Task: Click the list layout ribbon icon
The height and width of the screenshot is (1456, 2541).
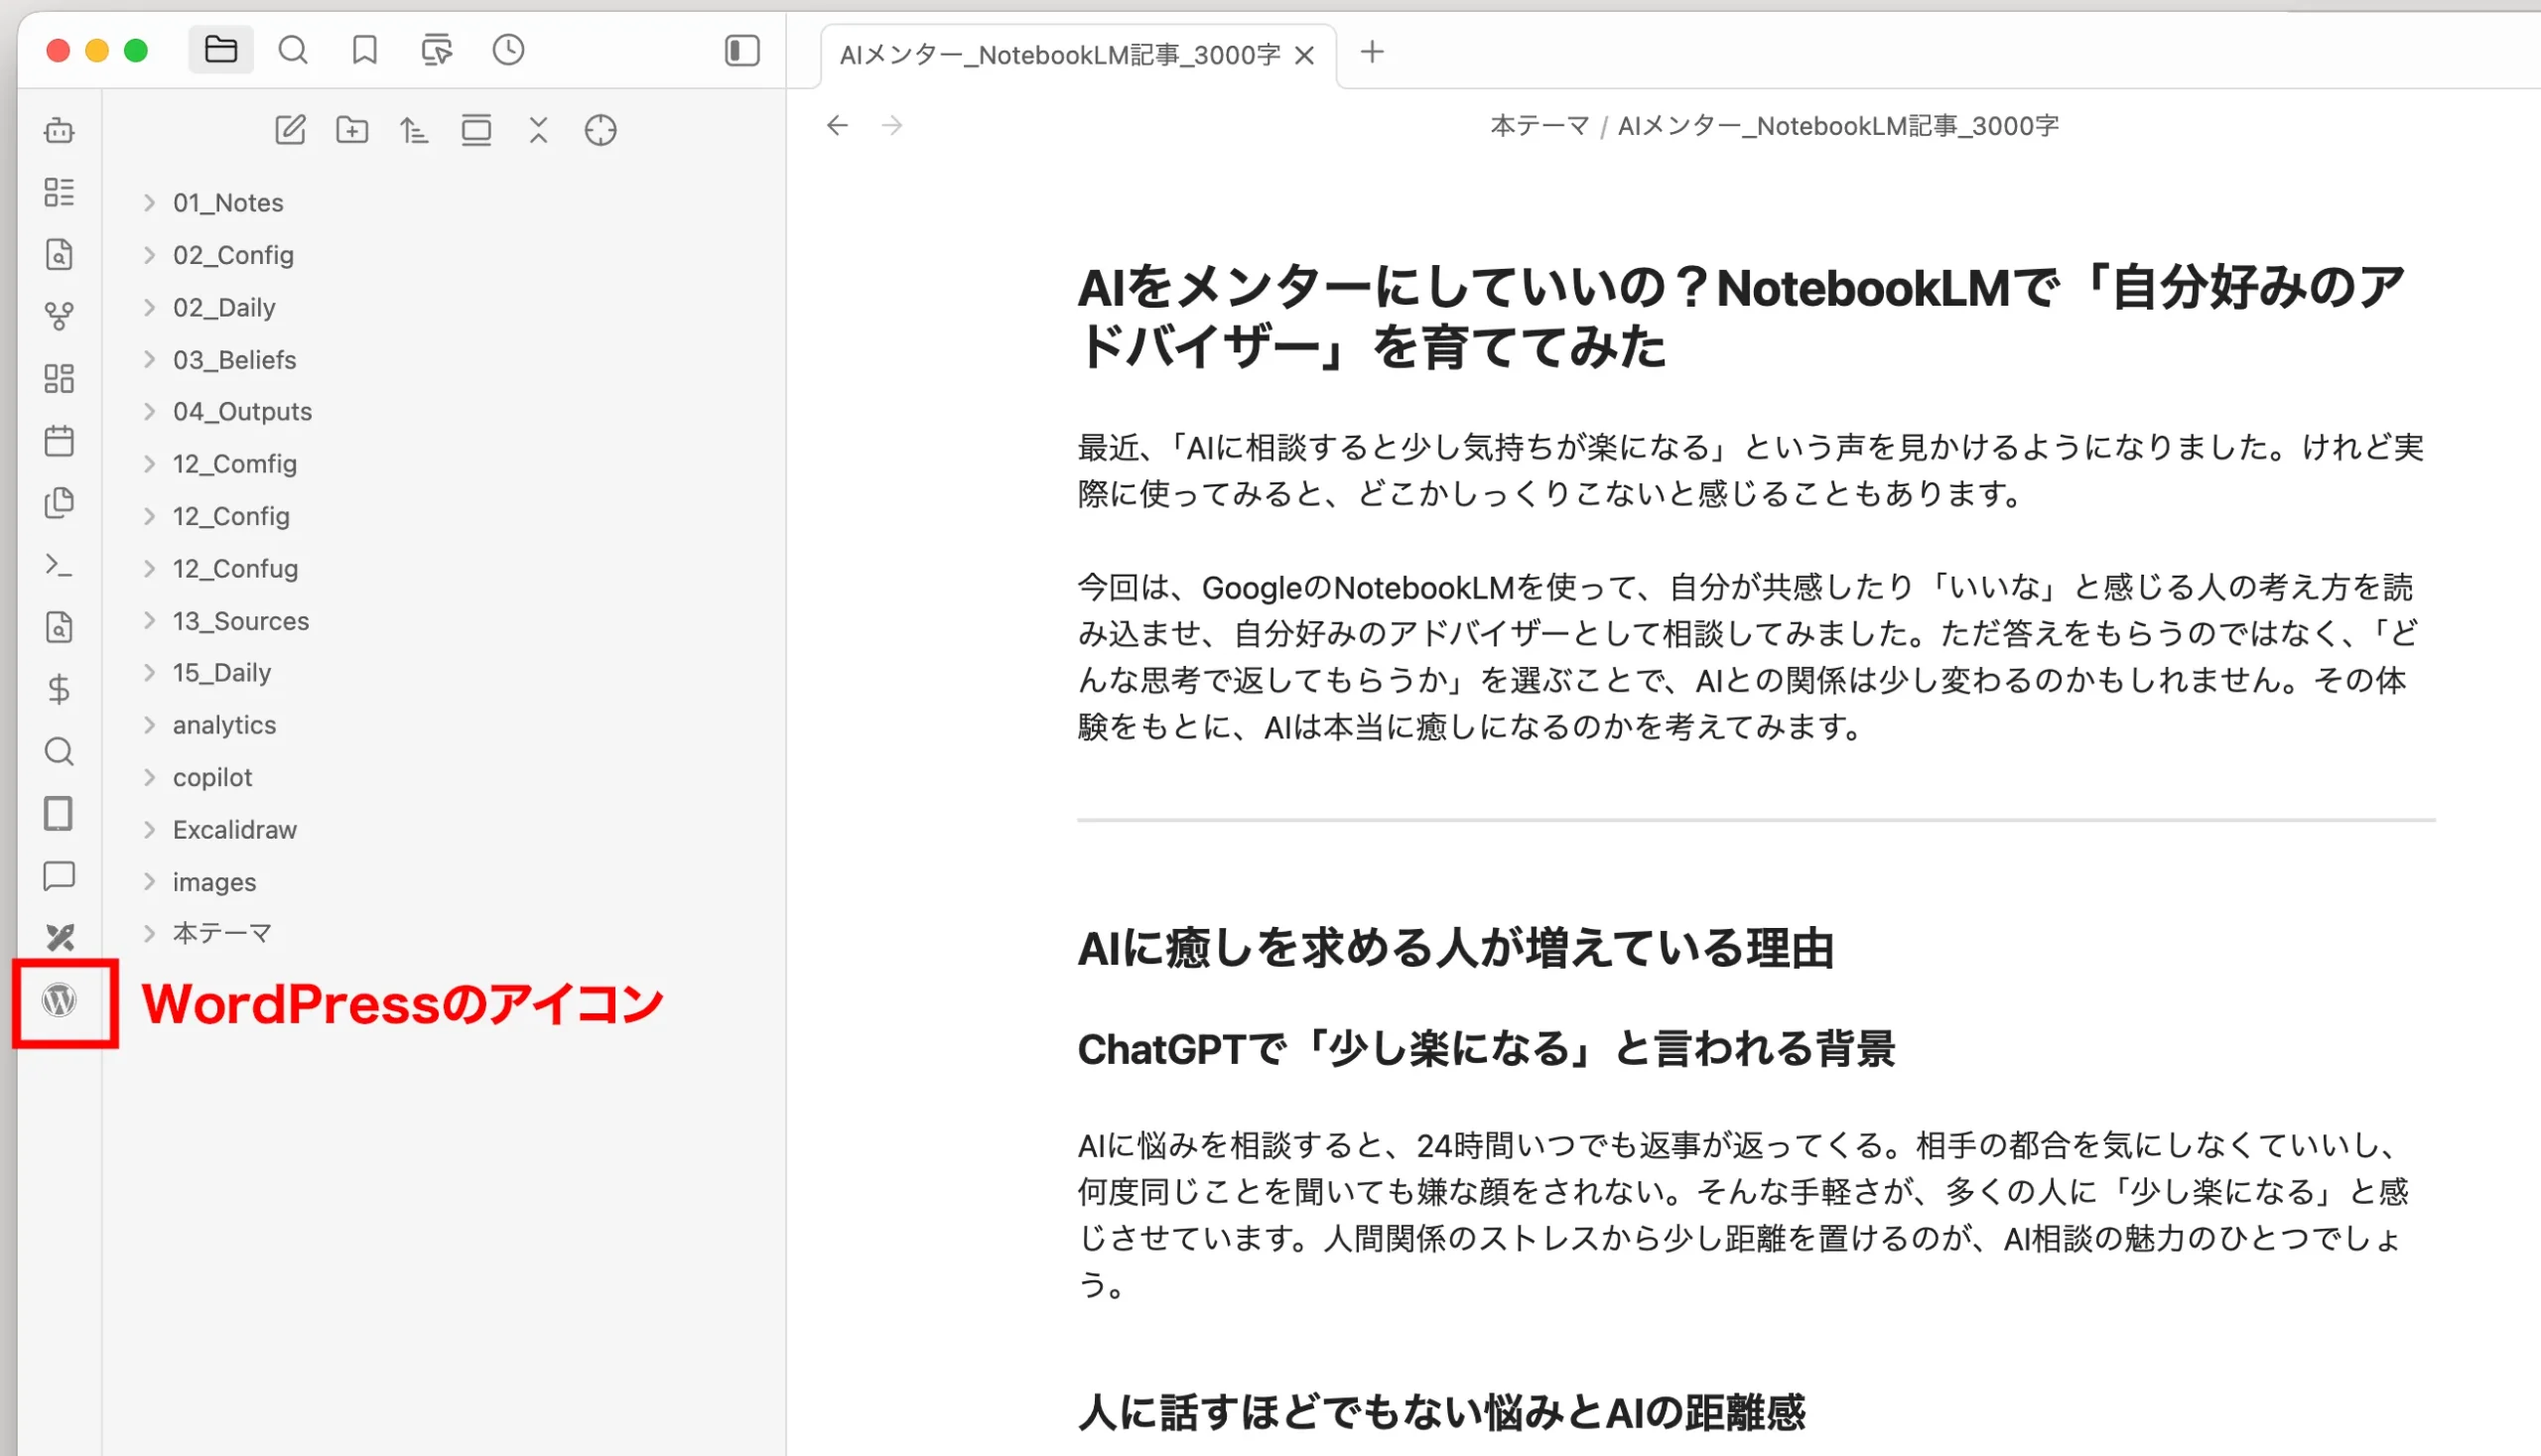Action: 60,192
